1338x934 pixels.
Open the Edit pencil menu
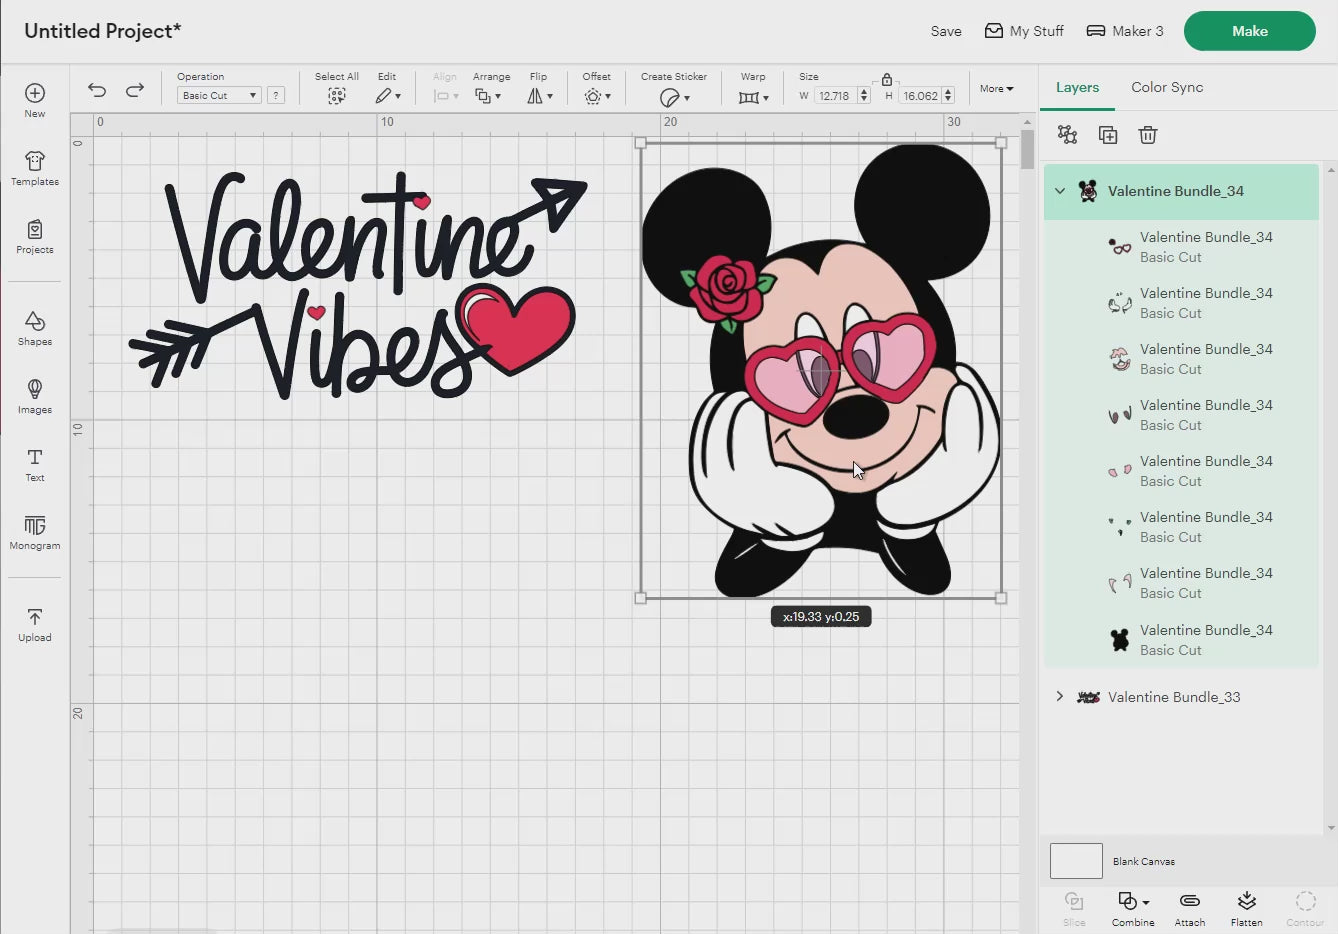(x=388, y=96)
